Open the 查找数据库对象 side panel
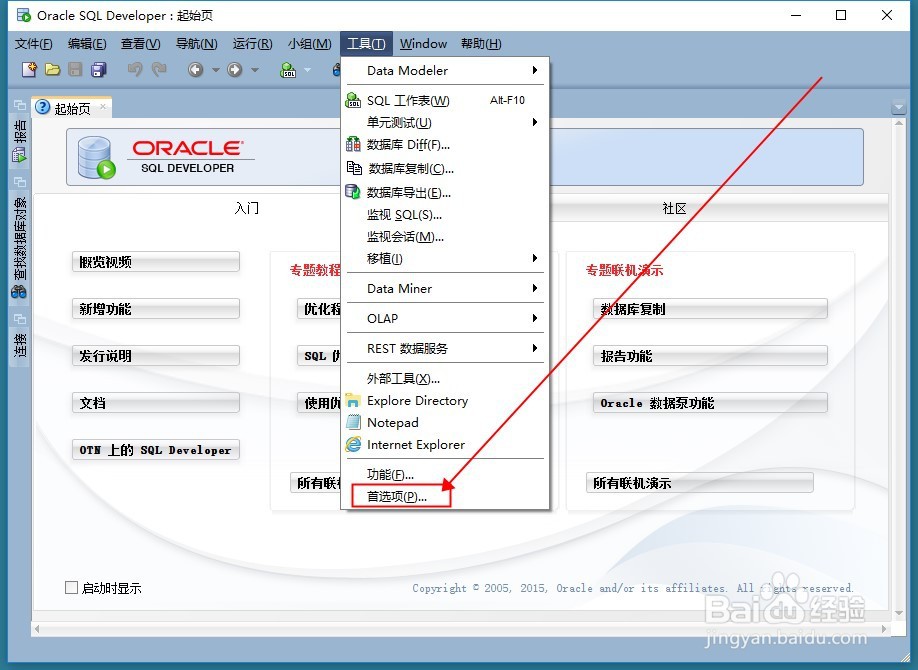Image resolution: width=918 pixels, height=670 pixels. [19, 248]
